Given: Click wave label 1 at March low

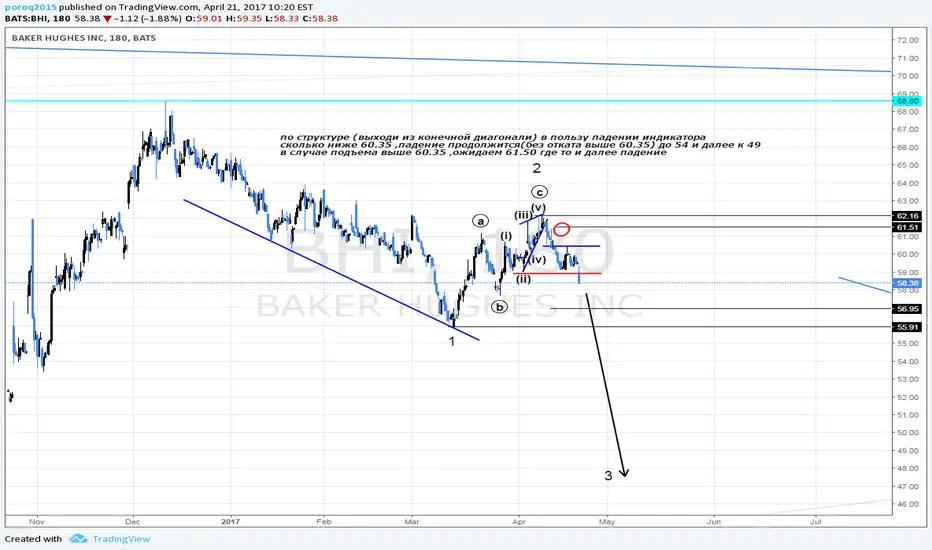Looking at the screenshot, I should pos(452,341).
